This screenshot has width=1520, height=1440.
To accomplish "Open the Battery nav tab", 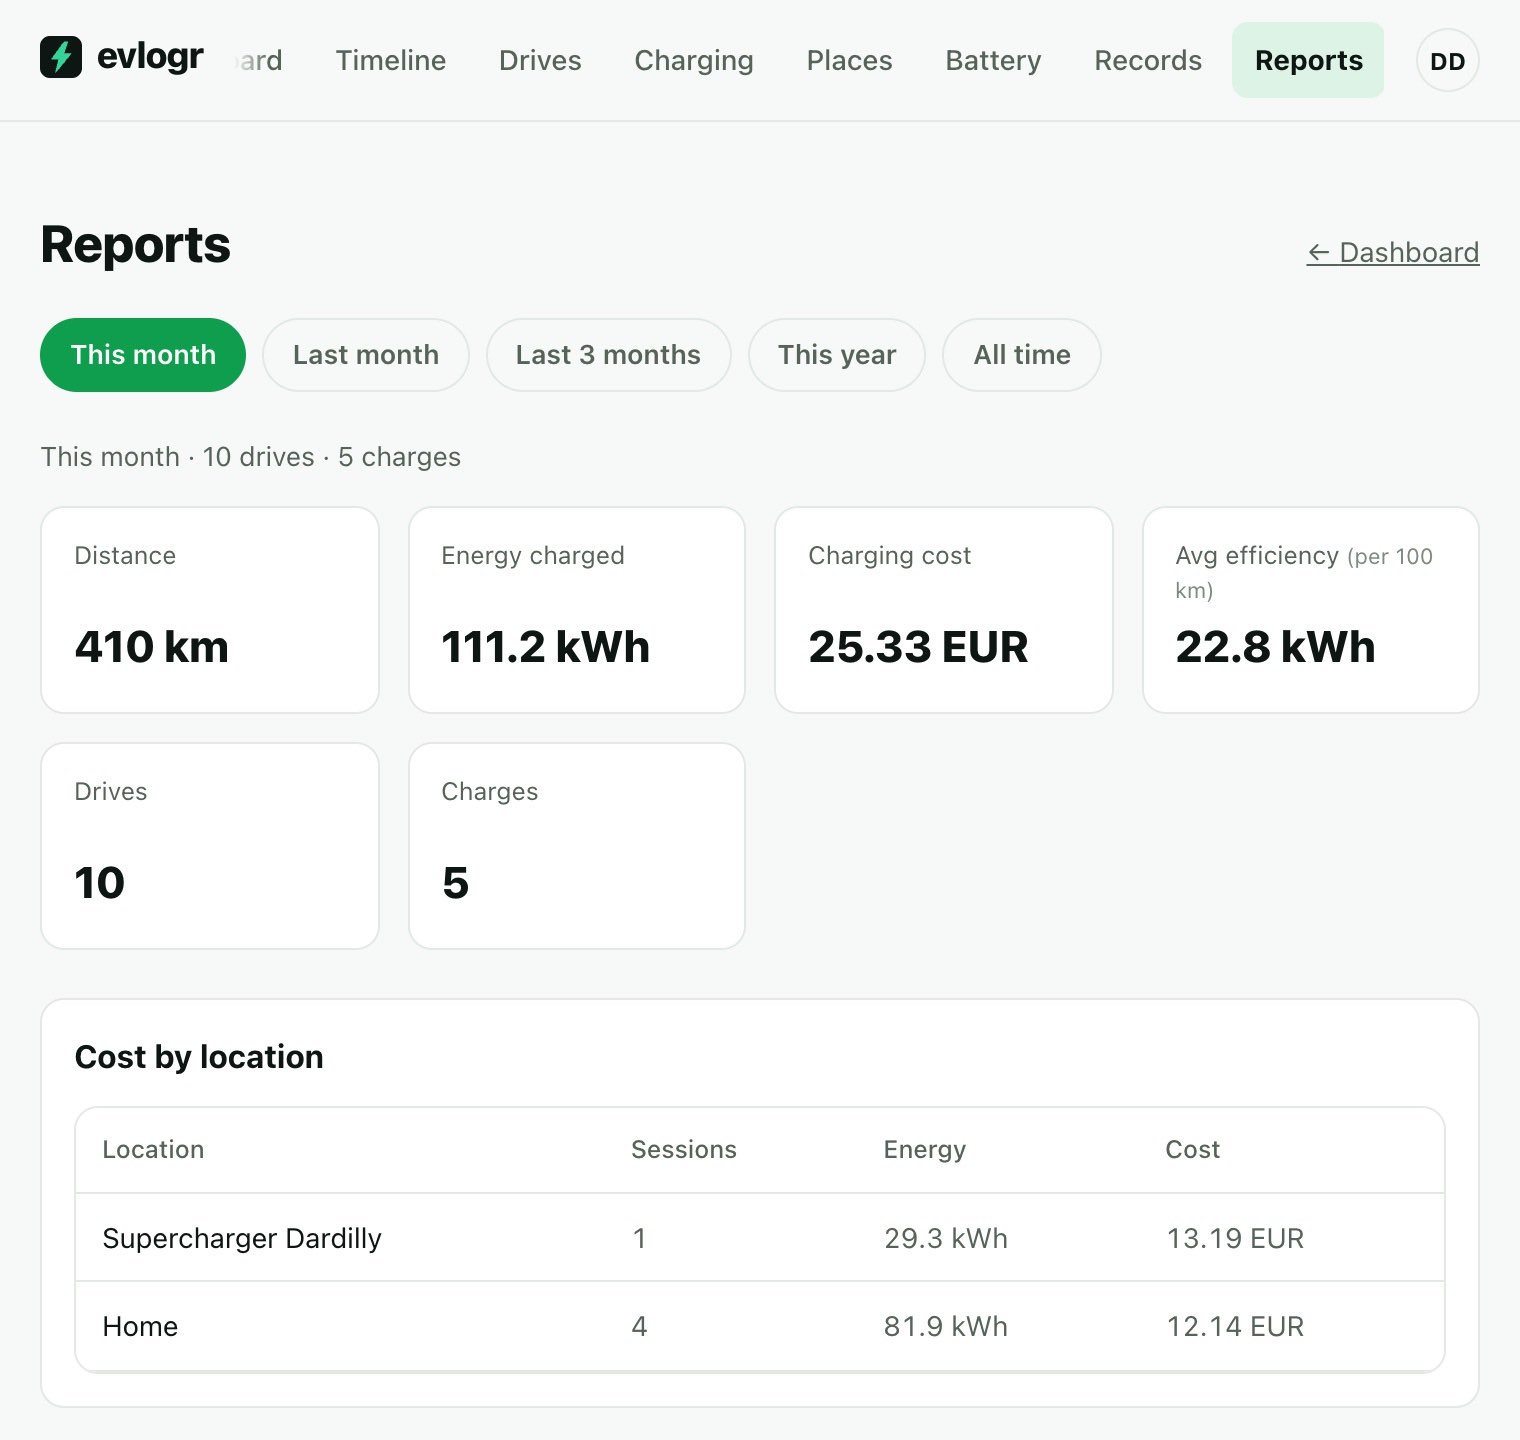I will pyautogui.click(x=993, y=60).
